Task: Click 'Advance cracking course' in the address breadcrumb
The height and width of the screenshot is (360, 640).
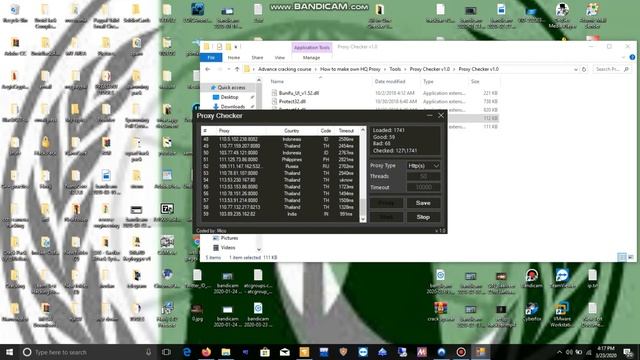Action: (x=284, y=69)
